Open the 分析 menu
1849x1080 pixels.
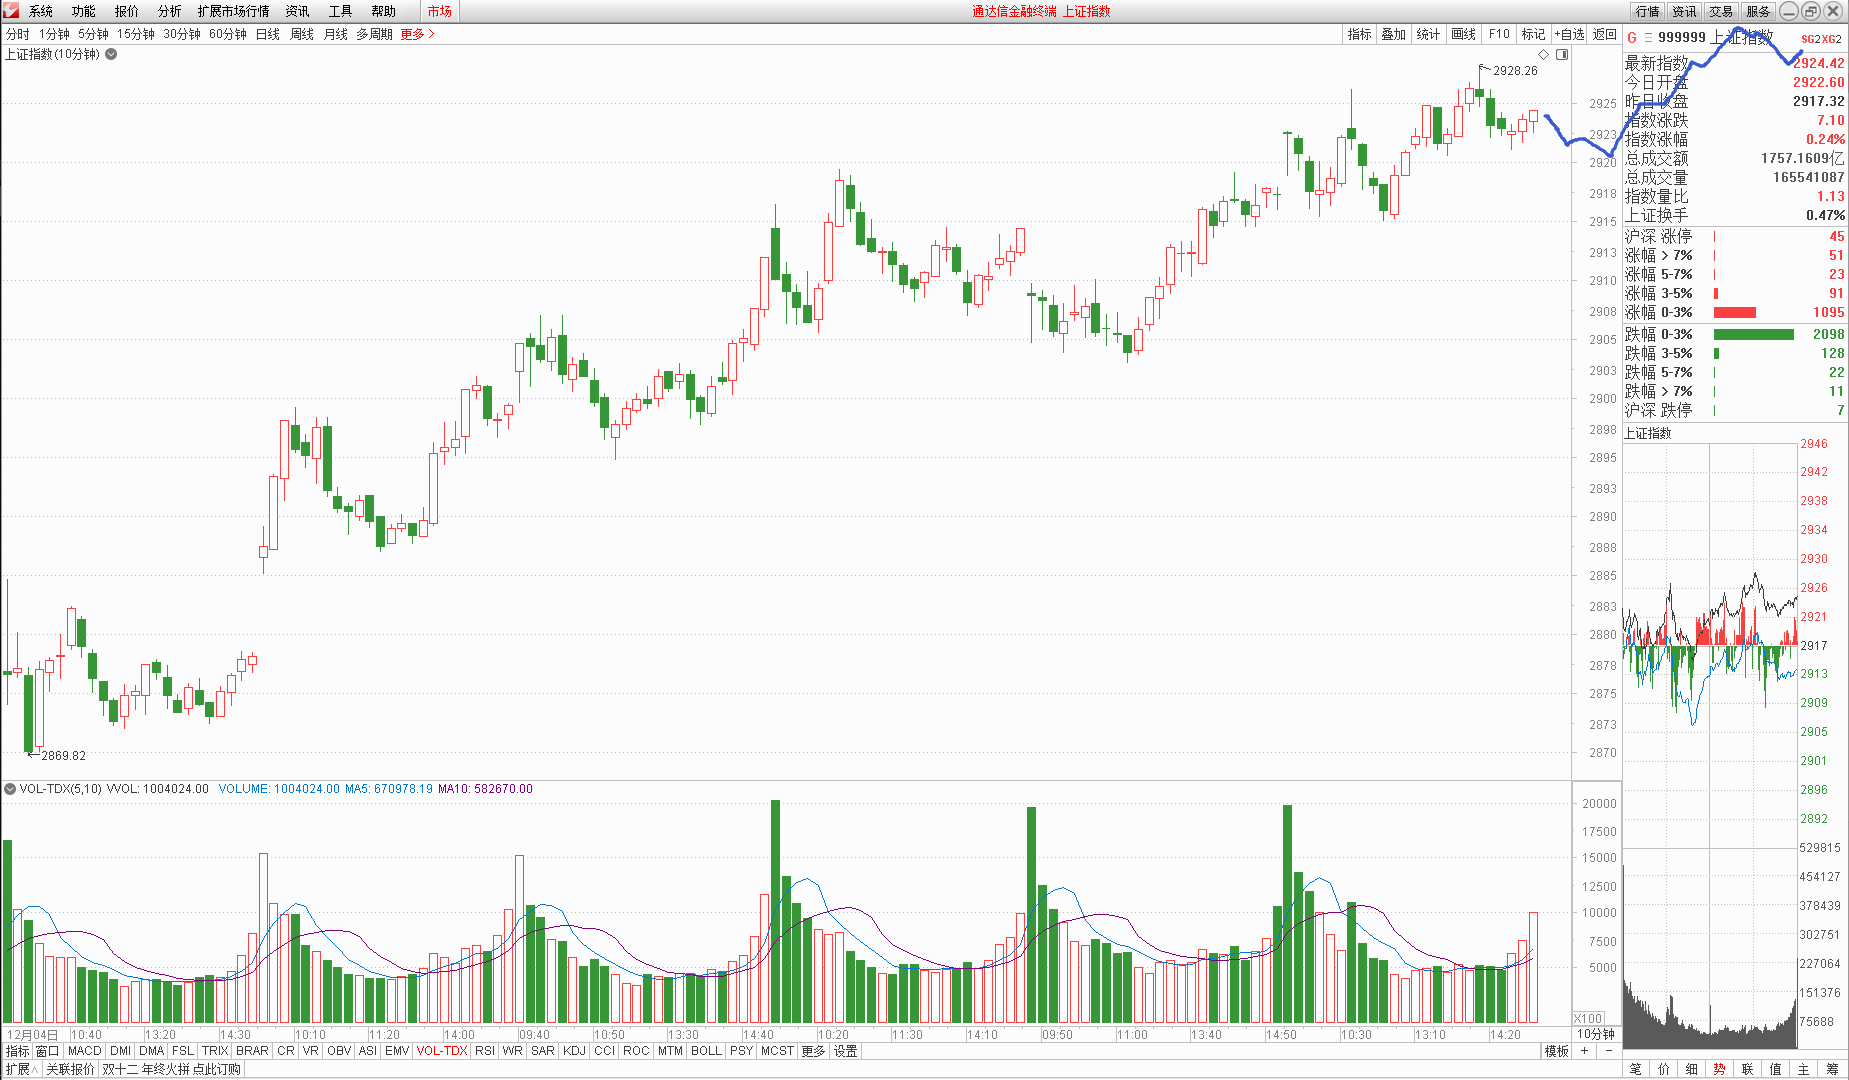[x=170, y=11]
